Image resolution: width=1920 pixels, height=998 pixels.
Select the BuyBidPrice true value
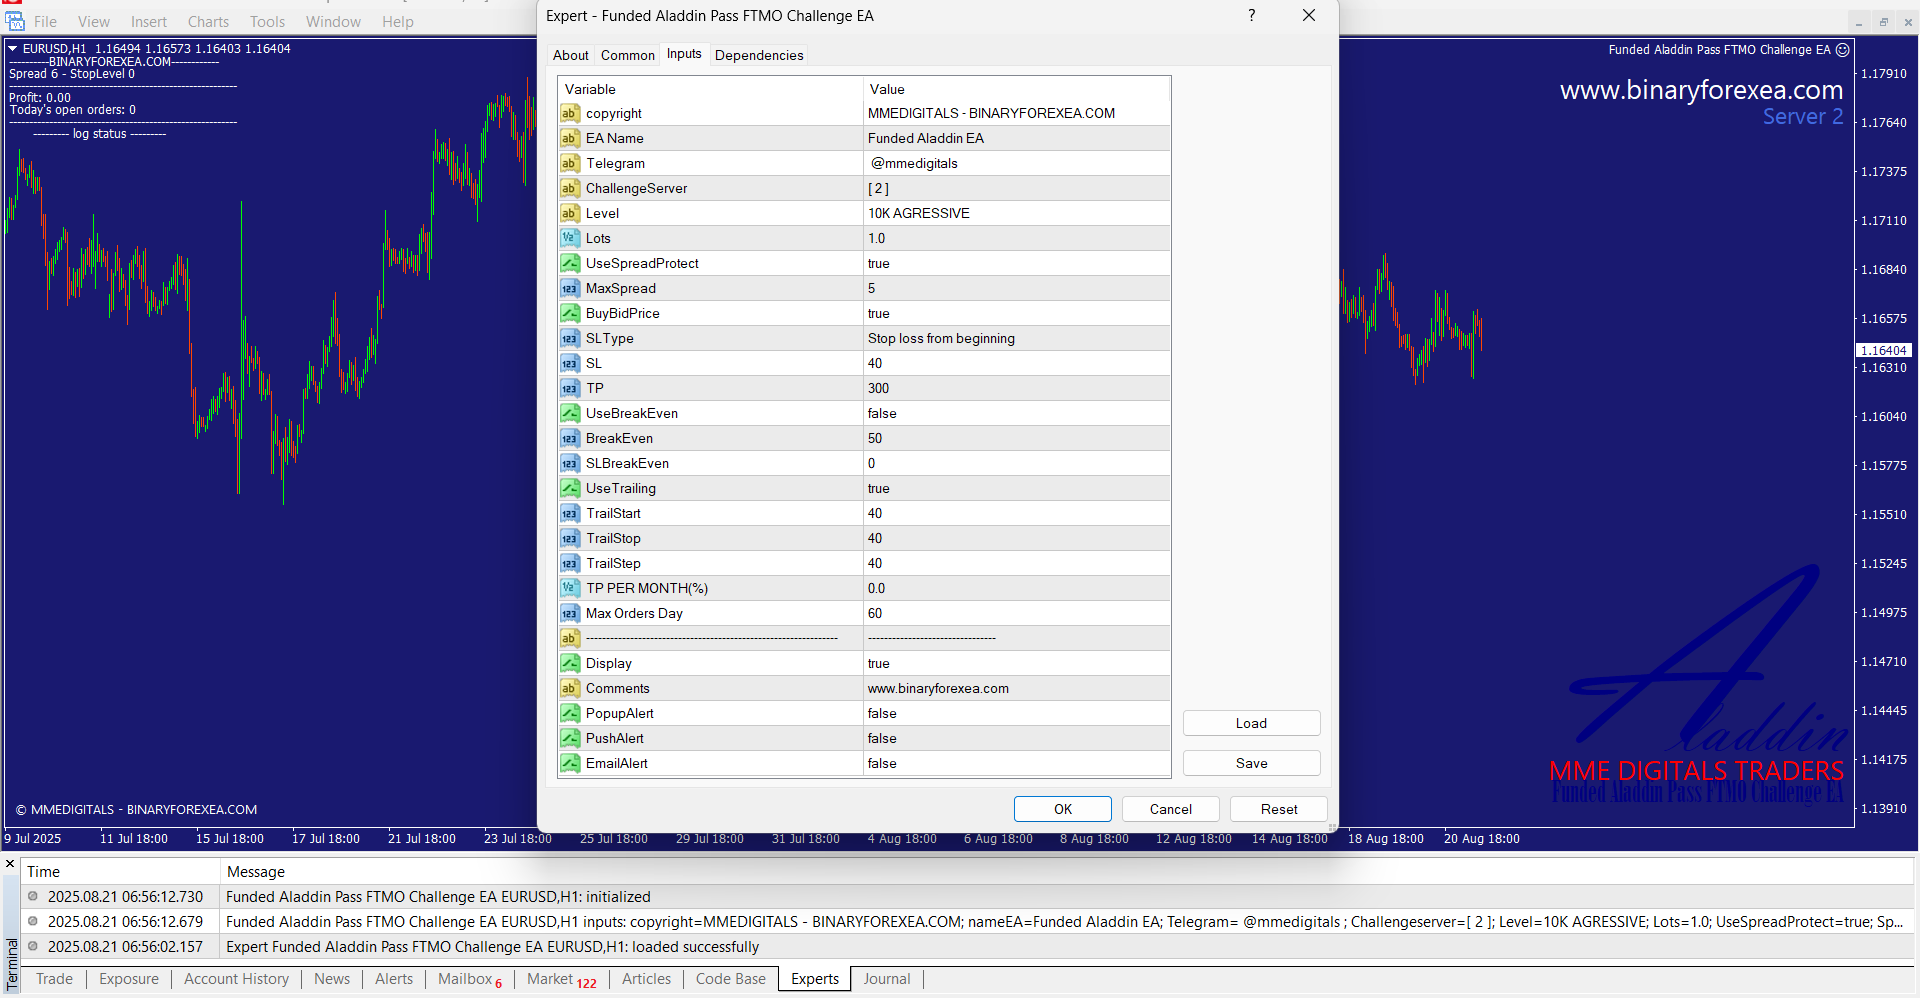[x=1017, y=314]
